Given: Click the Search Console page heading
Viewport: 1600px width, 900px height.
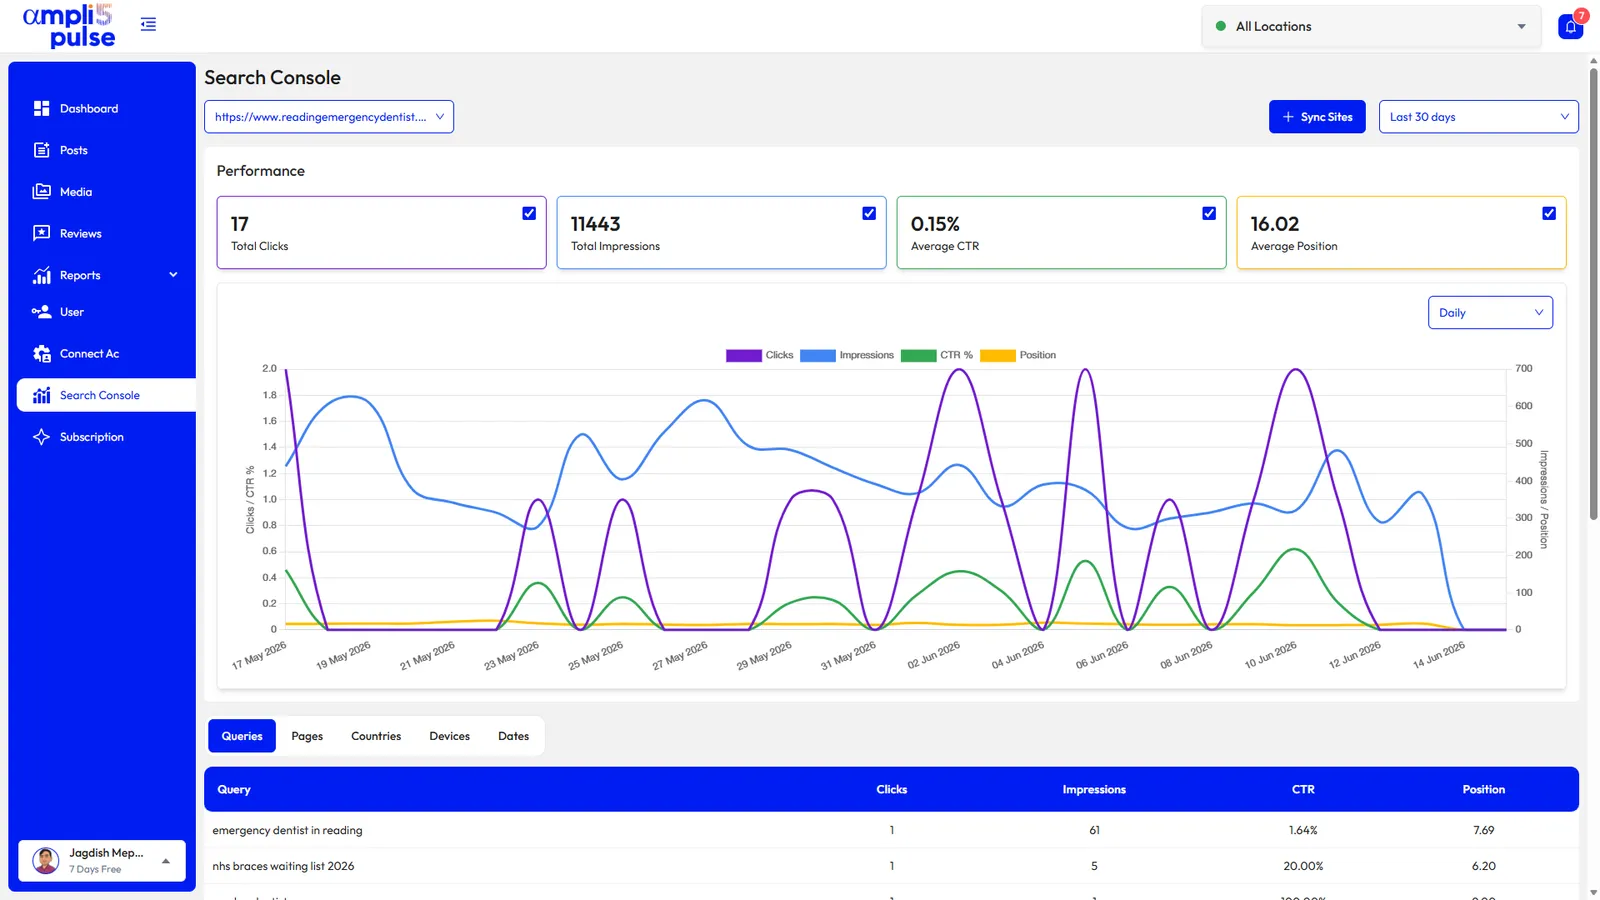Looking at the screenshot, I should (272, 77).
